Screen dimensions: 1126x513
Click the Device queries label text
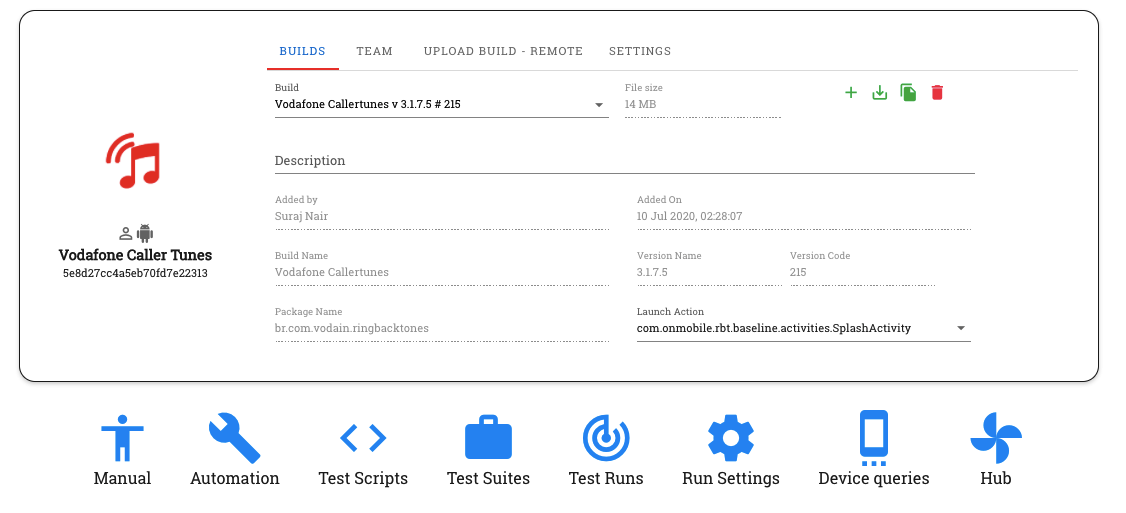(x=874, y=479)
